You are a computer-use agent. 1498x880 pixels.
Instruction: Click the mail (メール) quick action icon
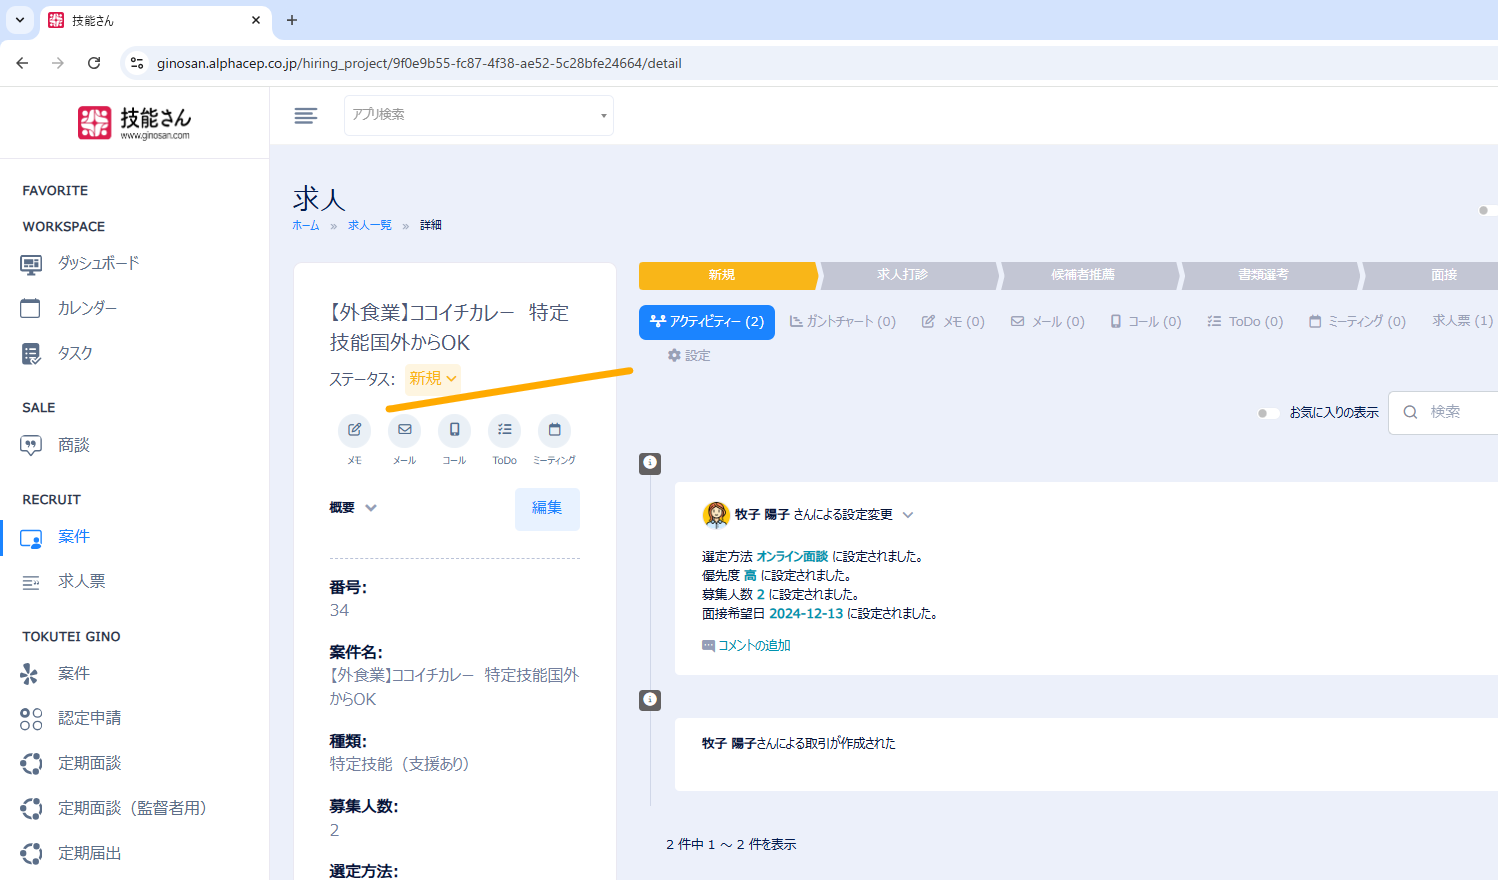coord(404,430)
